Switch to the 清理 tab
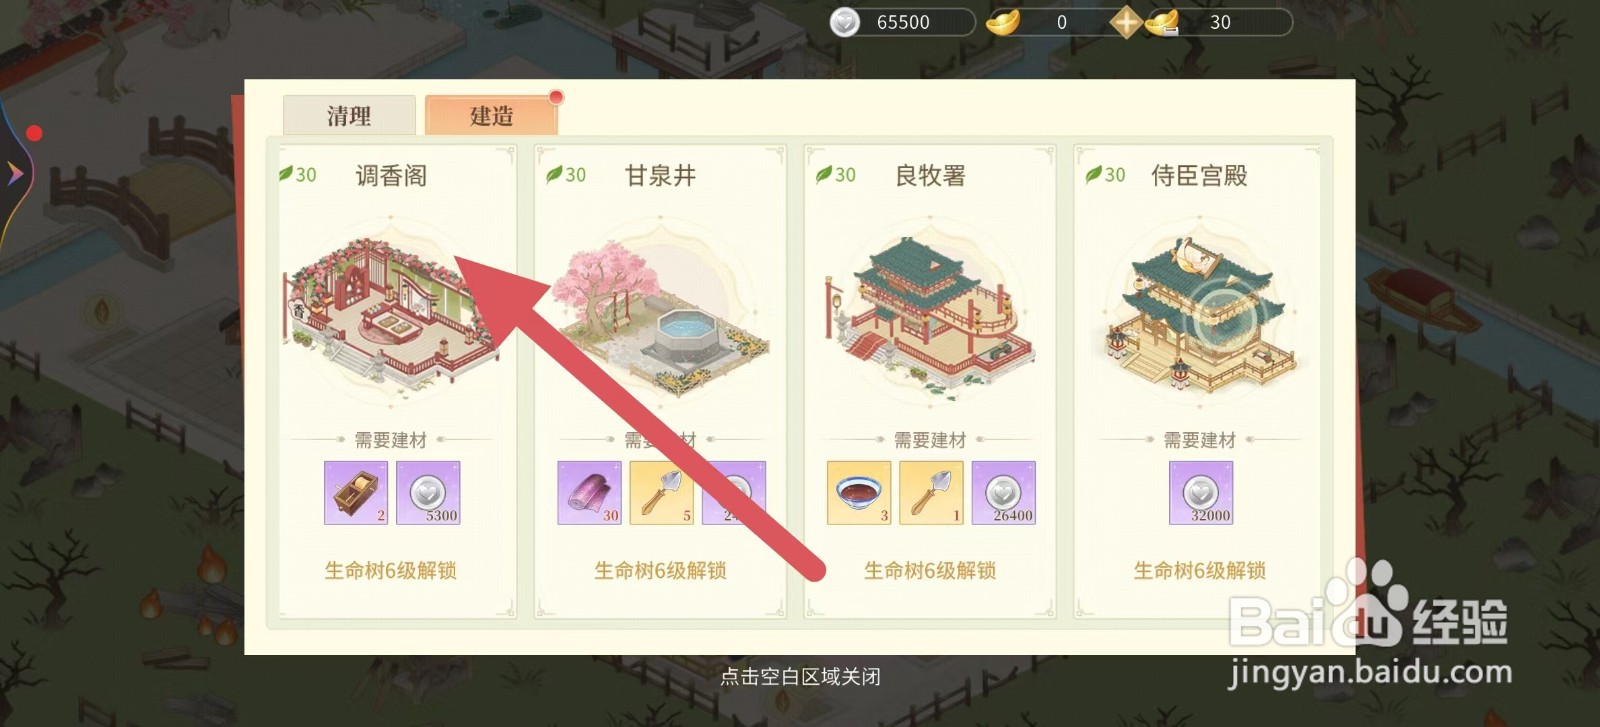 pyautogui.click(x=349, y=115)
